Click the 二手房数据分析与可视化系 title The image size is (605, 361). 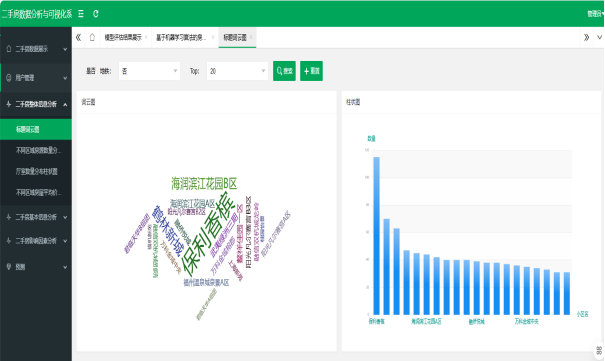(x=37, y=14)
